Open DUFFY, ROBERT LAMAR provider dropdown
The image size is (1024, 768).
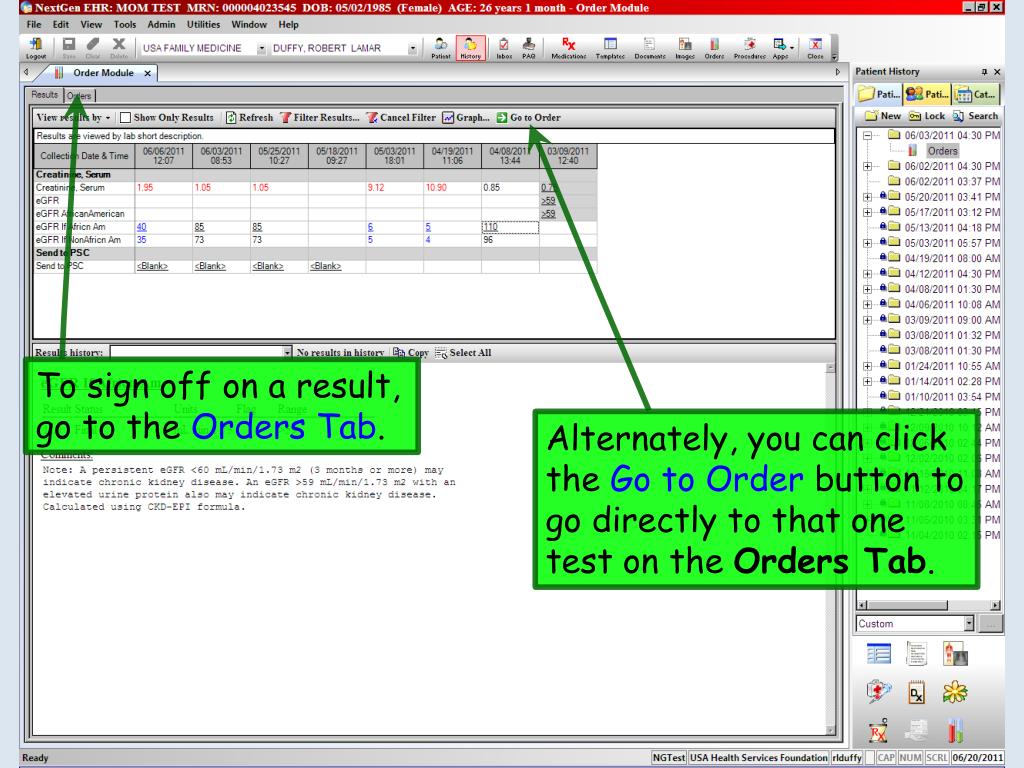pos(412,48)
